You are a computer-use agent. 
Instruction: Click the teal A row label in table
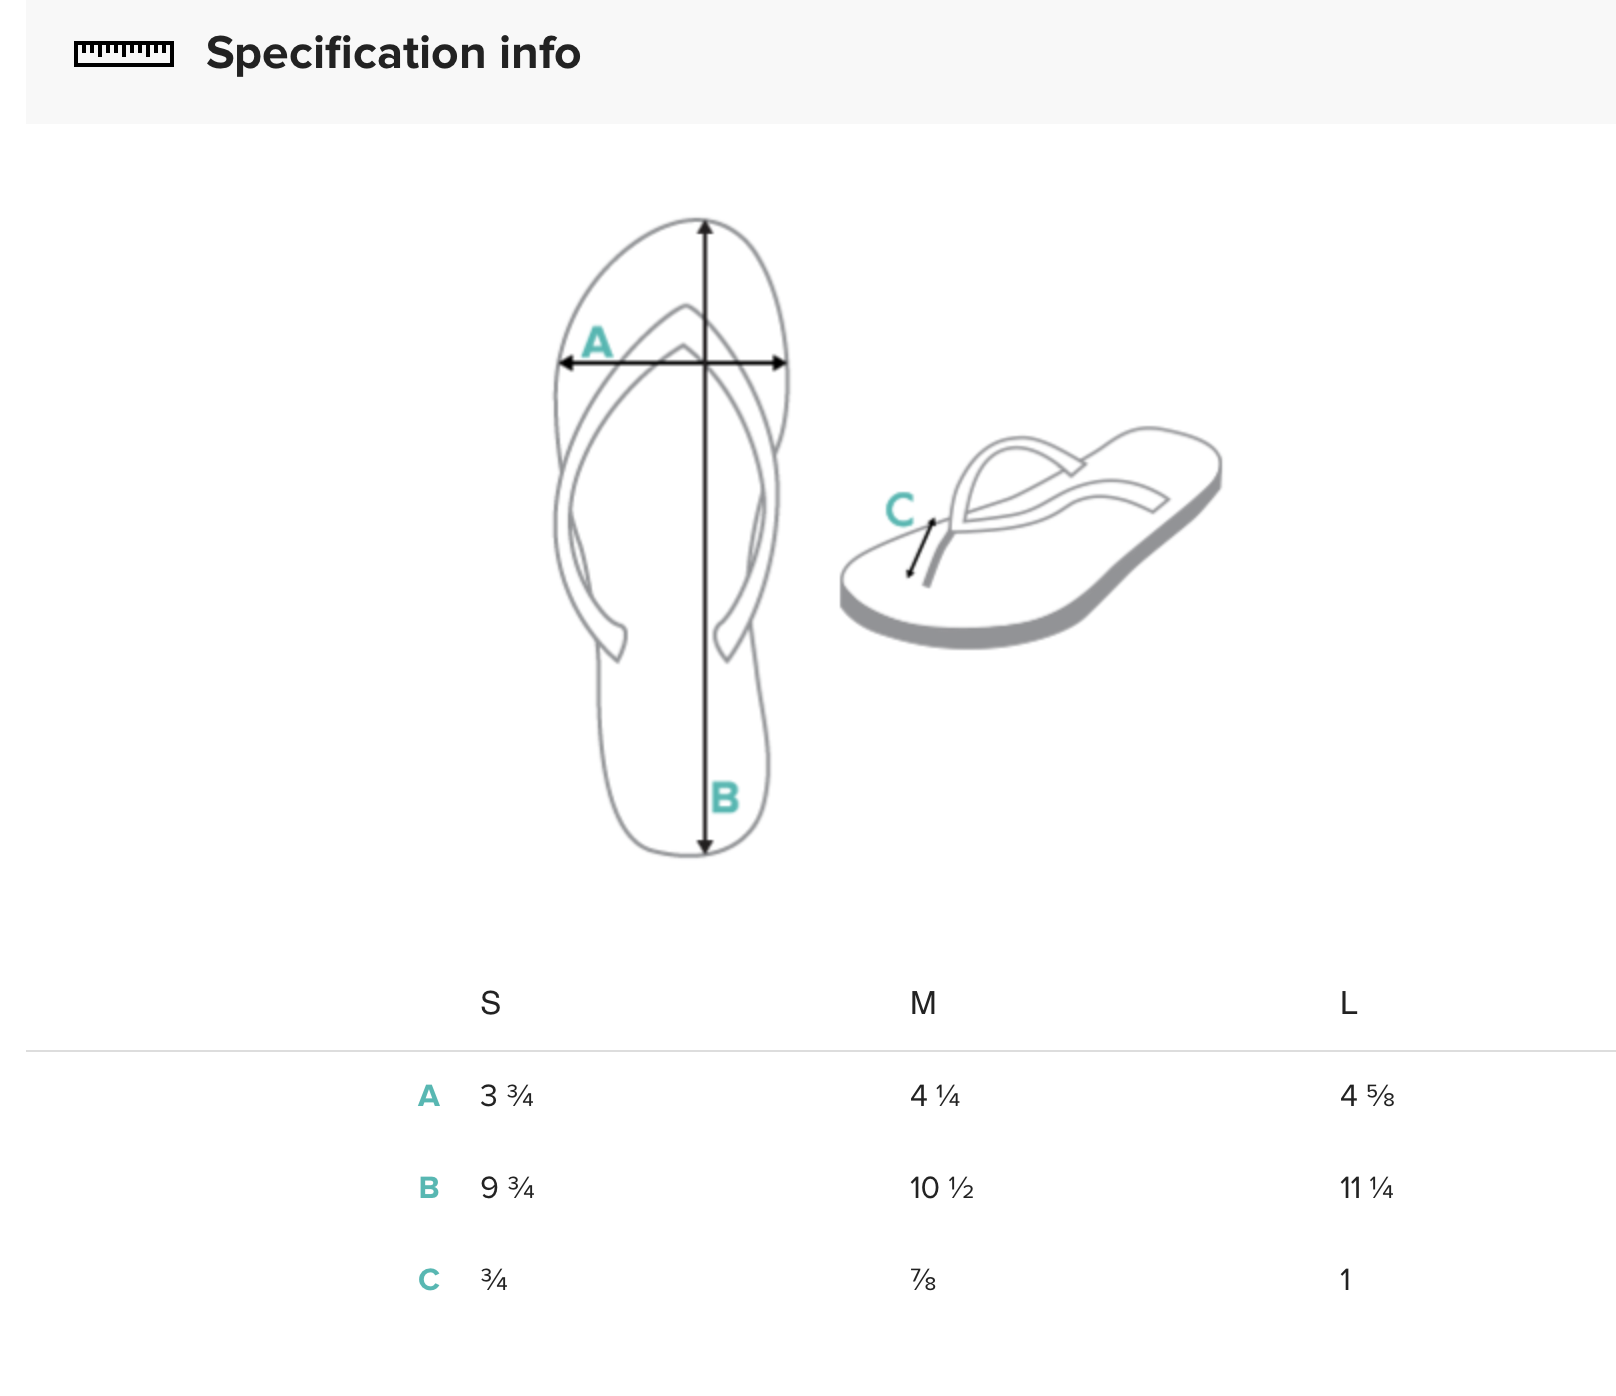tap(429, 1096)
